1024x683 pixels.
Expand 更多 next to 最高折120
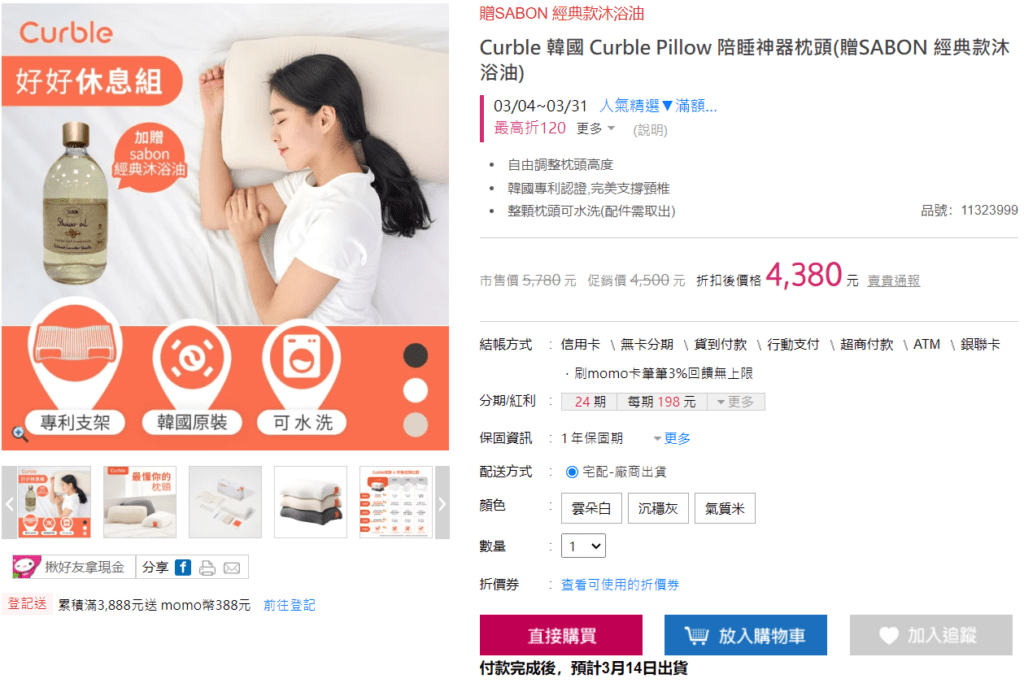(x=595, y=129)
